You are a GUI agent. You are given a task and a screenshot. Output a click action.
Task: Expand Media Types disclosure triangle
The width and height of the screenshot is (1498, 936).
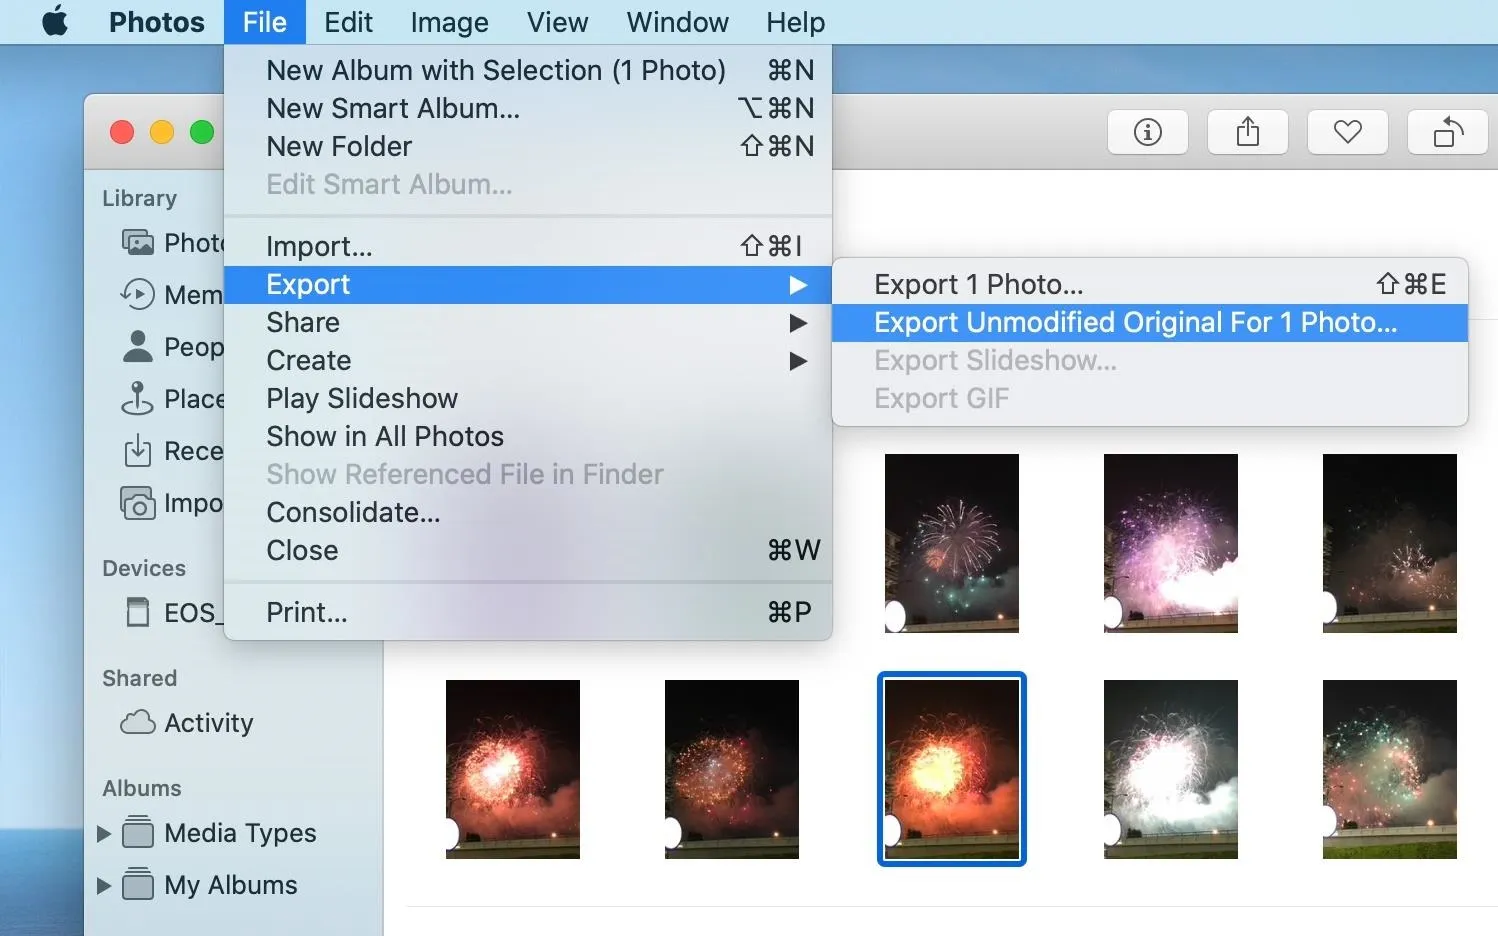[x=103, y=833]
